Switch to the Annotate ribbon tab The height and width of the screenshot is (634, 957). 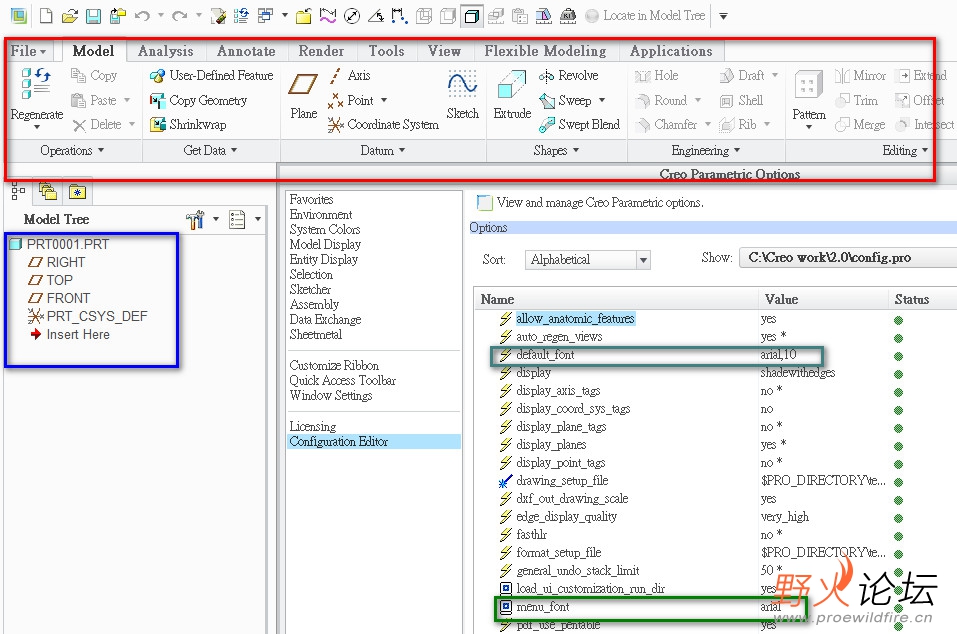[246, 51]
